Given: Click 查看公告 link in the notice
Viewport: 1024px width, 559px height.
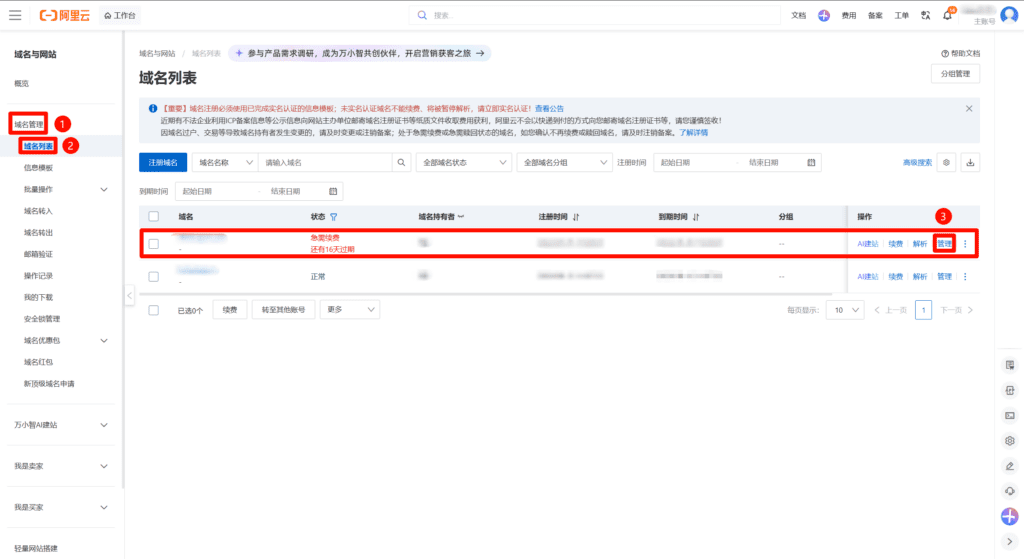Looking at the screenshot, I should pyautogui.click(x=549, y=109).
